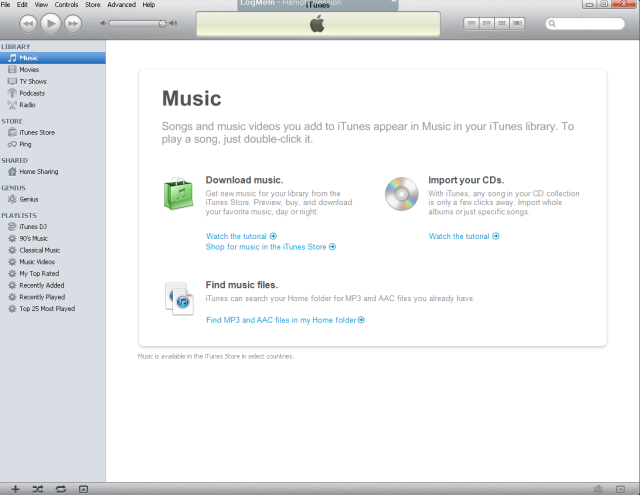The height and width of the screenshot is (495, 640).
Task: Switch to the grid view button
Action: (x=502, y=23)
